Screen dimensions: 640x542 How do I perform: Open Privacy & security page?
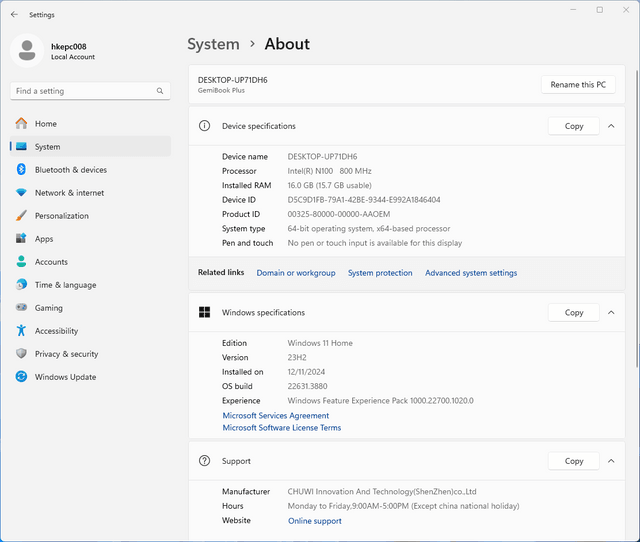coord(90,353)
